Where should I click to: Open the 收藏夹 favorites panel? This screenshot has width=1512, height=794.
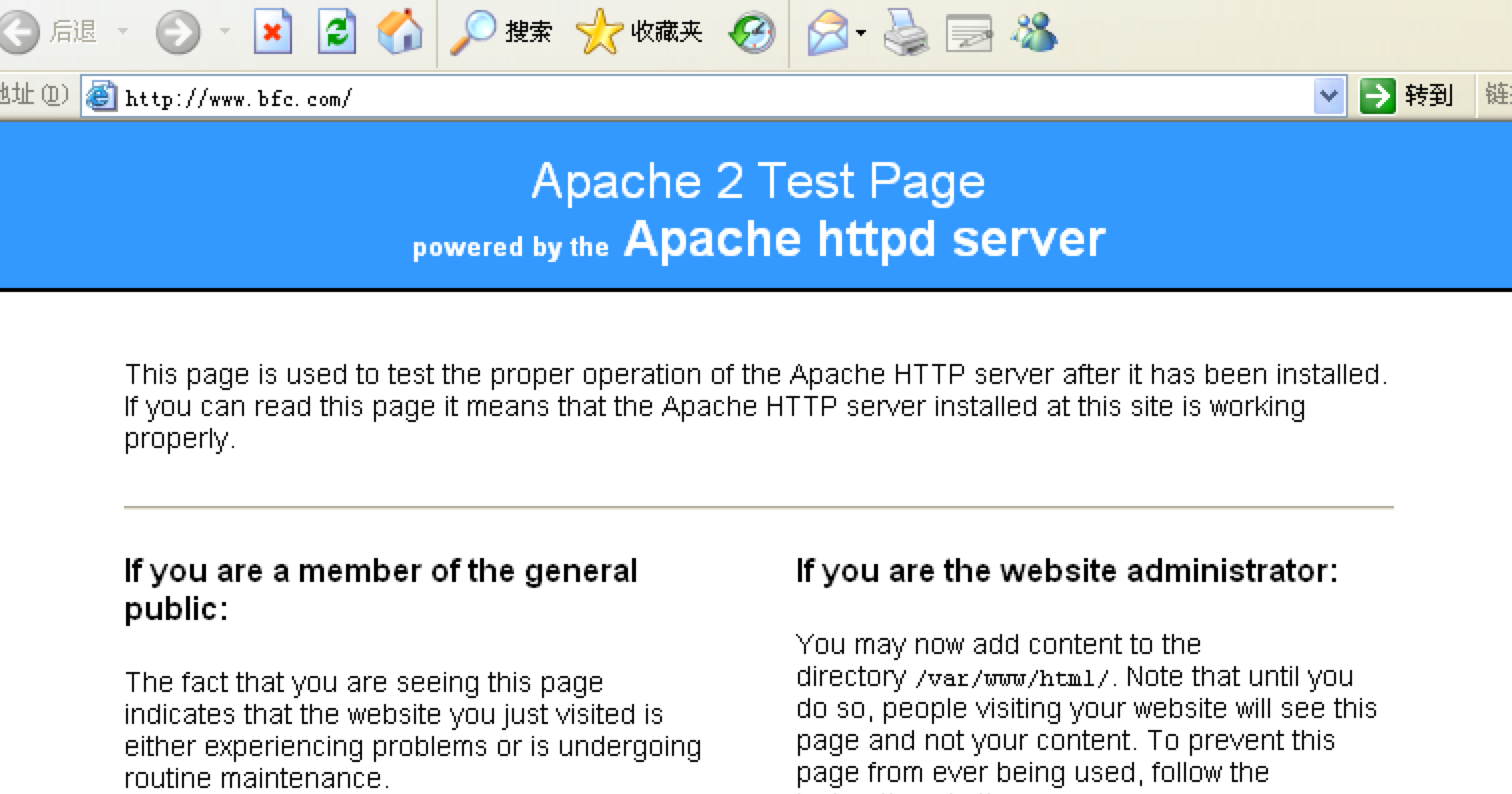[640, 32]
